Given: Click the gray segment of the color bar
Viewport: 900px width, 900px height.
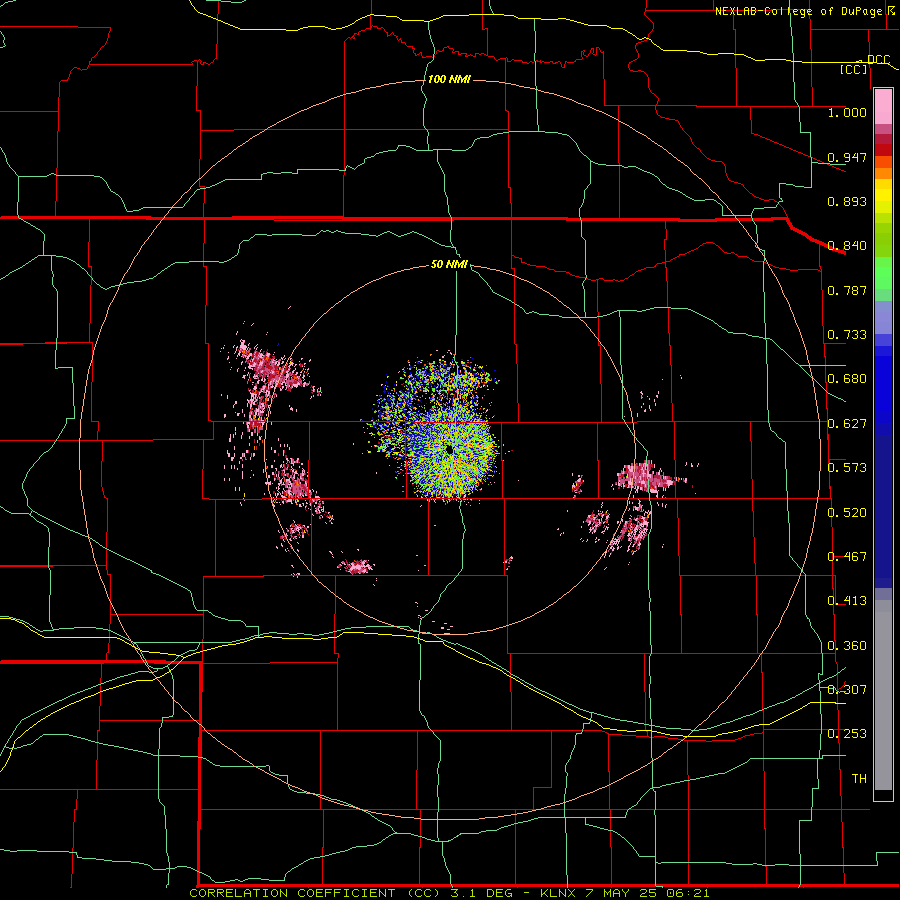Looking at the screenshot, I should [883, 695].
